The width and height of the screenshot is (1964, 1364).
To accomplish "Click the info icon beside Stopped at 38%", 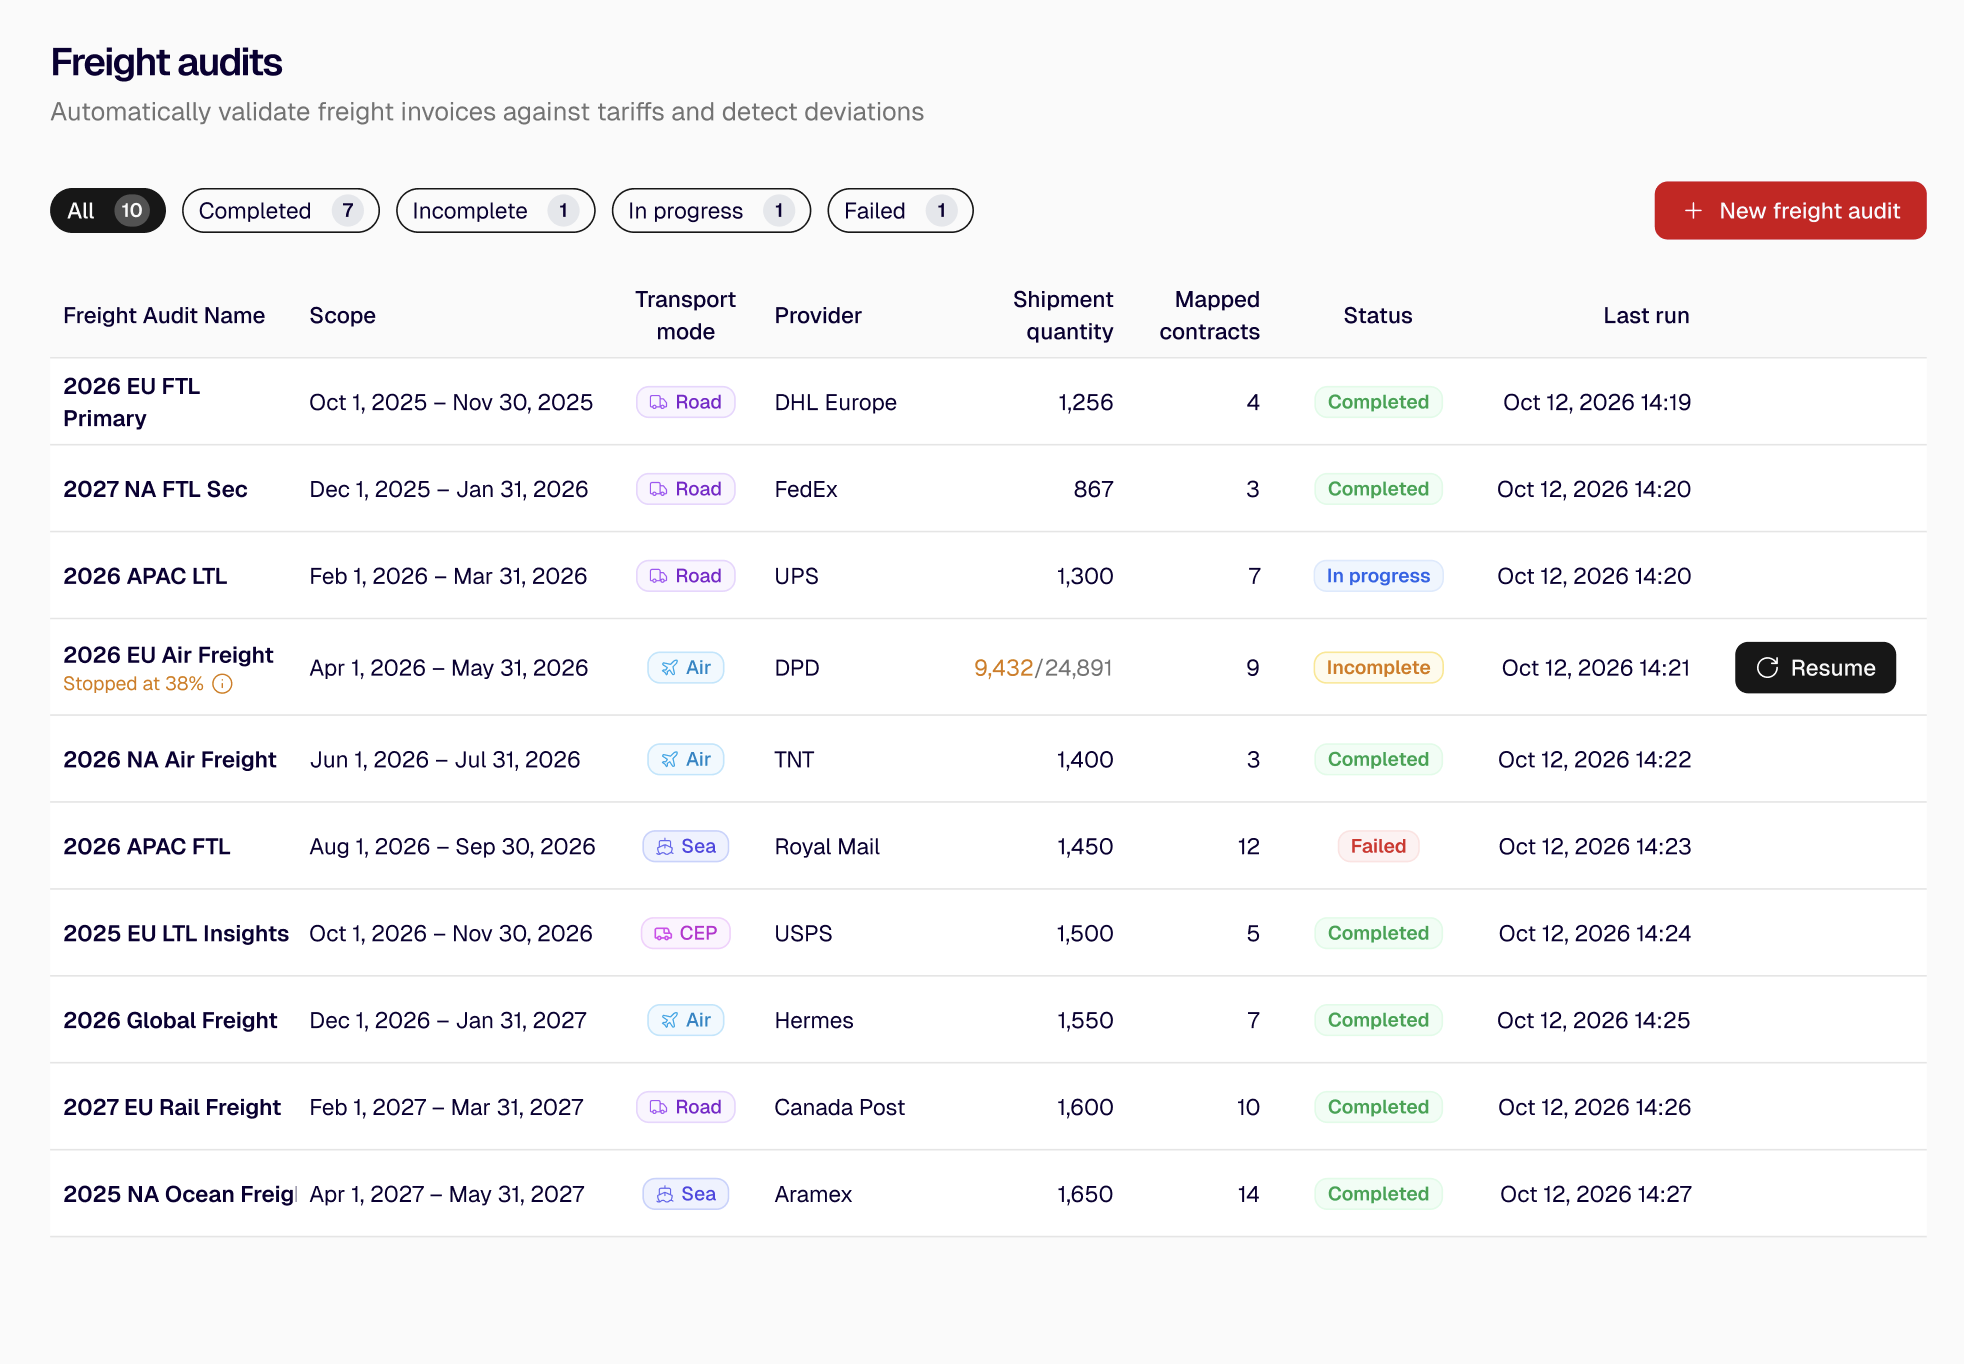I will pyautogui.click(x=223, y=684).
